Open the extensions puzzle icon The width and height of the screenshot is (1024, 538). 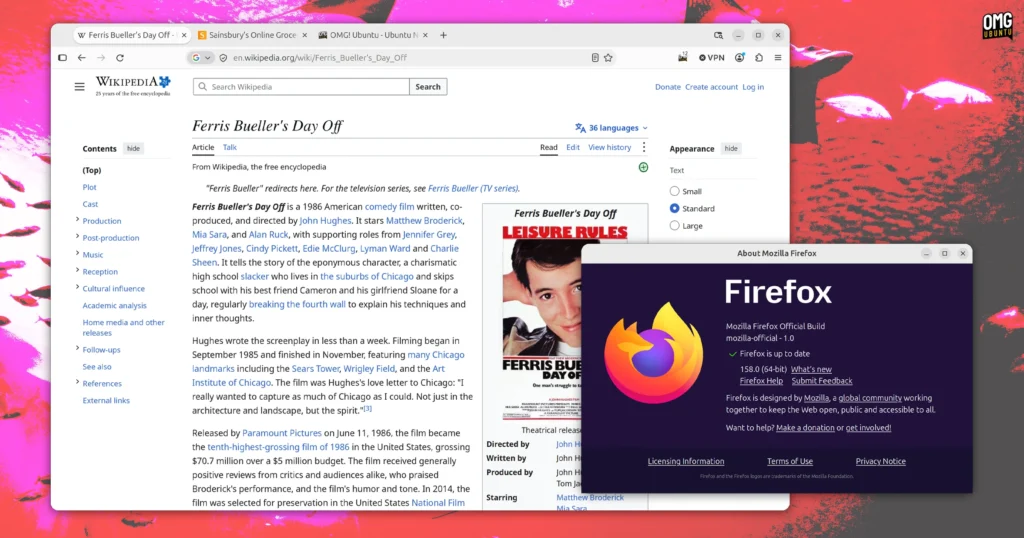point(759,57)
